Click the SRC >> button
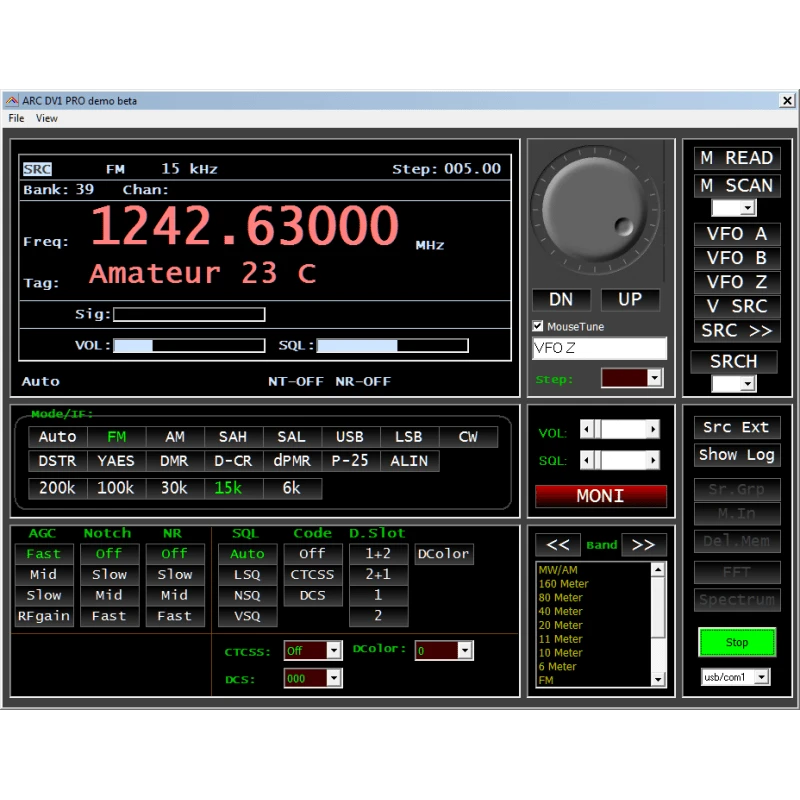 pyautogui.click(x=737, y=331)
